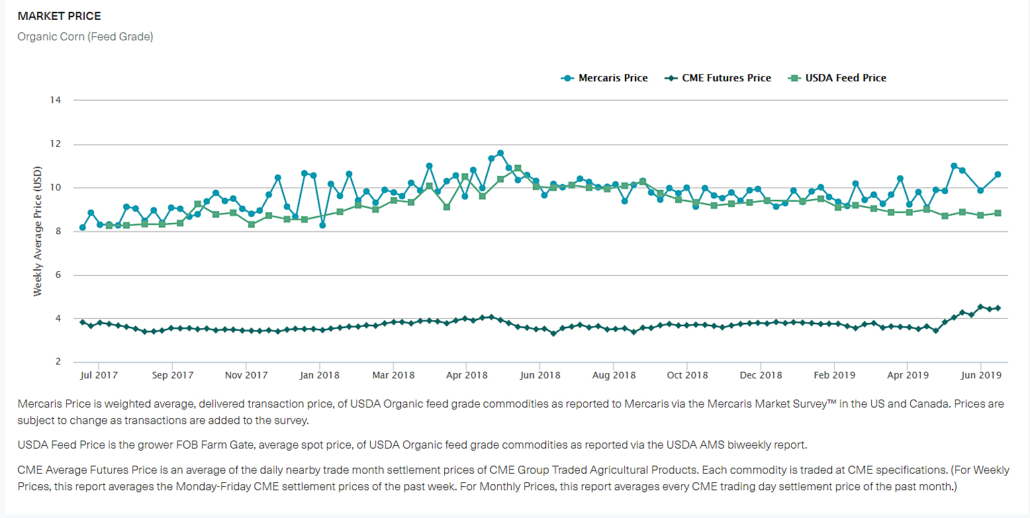The width and height of the screenshot is (1030, 518).
Task: Hide the CME Futures Price series
Action: [x=726, y=78]
